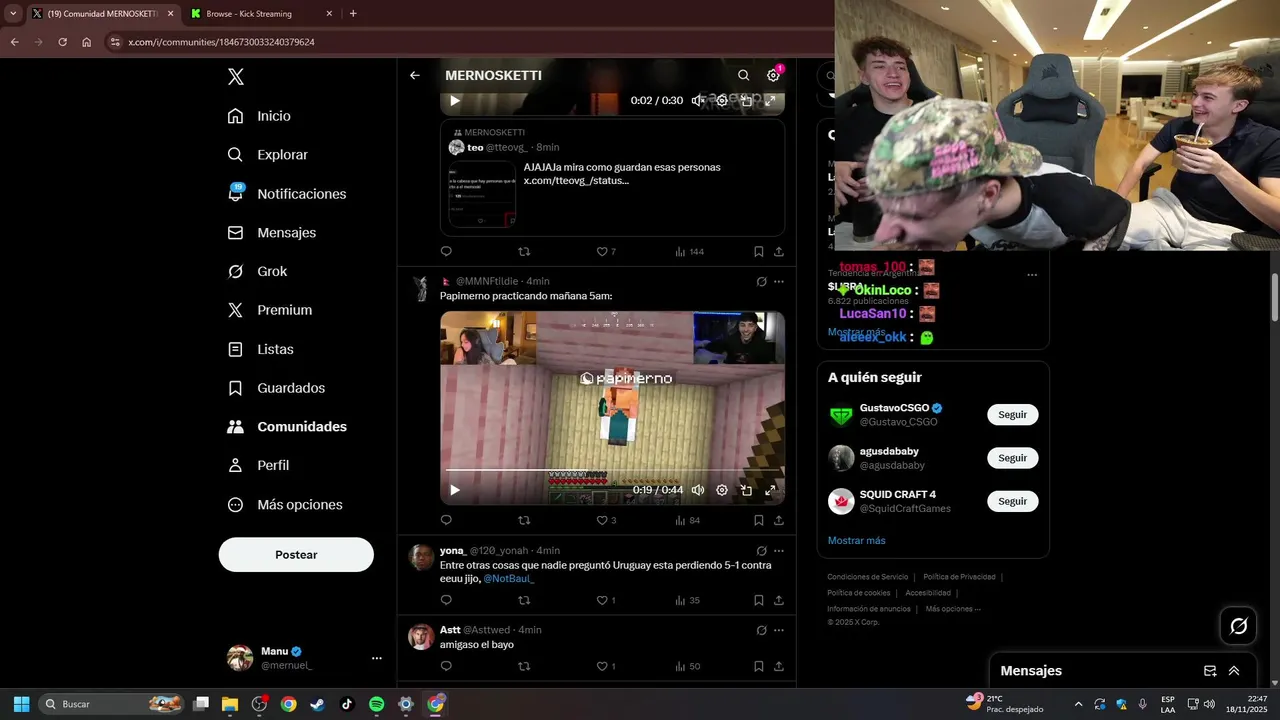Image resolution: width=1280 pixels, height=720 pixels.
Task: Reload the page in Chrome
Action: point(62,42)
